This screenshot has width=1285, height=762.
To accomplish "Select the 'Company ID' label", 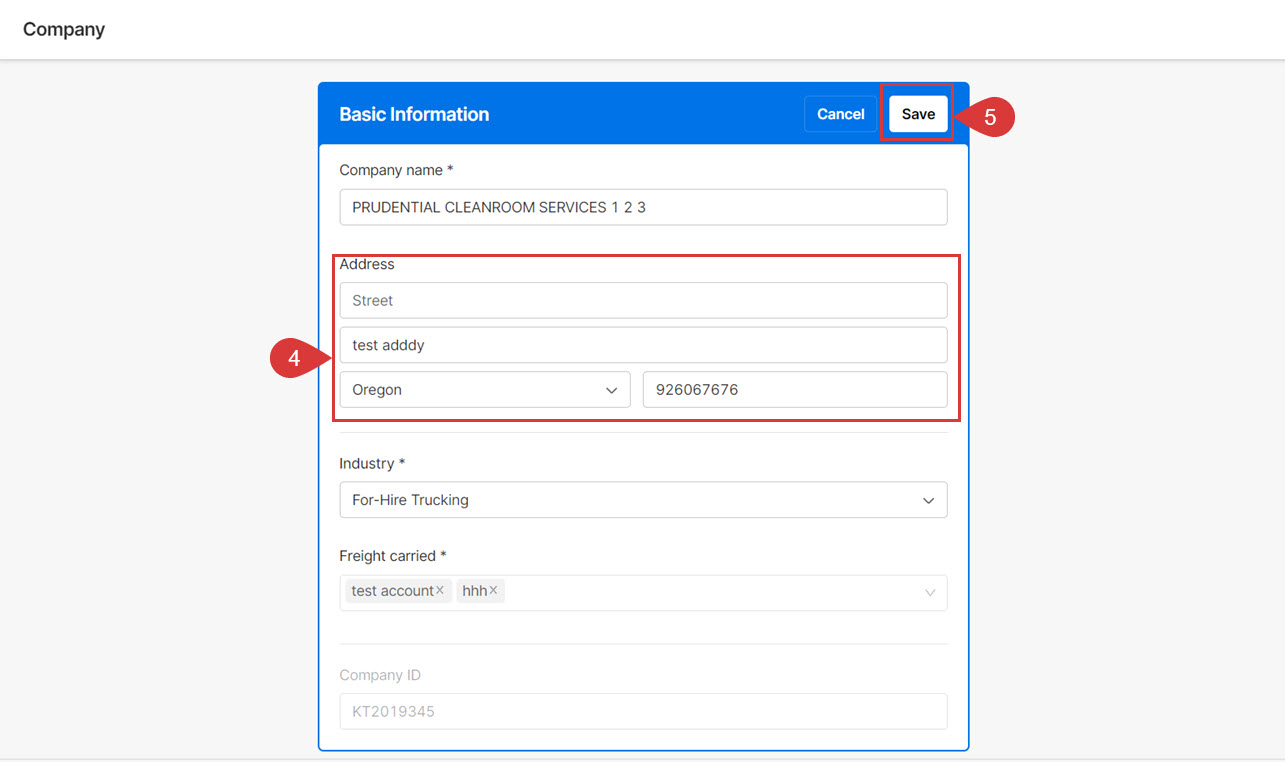I will click(x=380, y=675).
